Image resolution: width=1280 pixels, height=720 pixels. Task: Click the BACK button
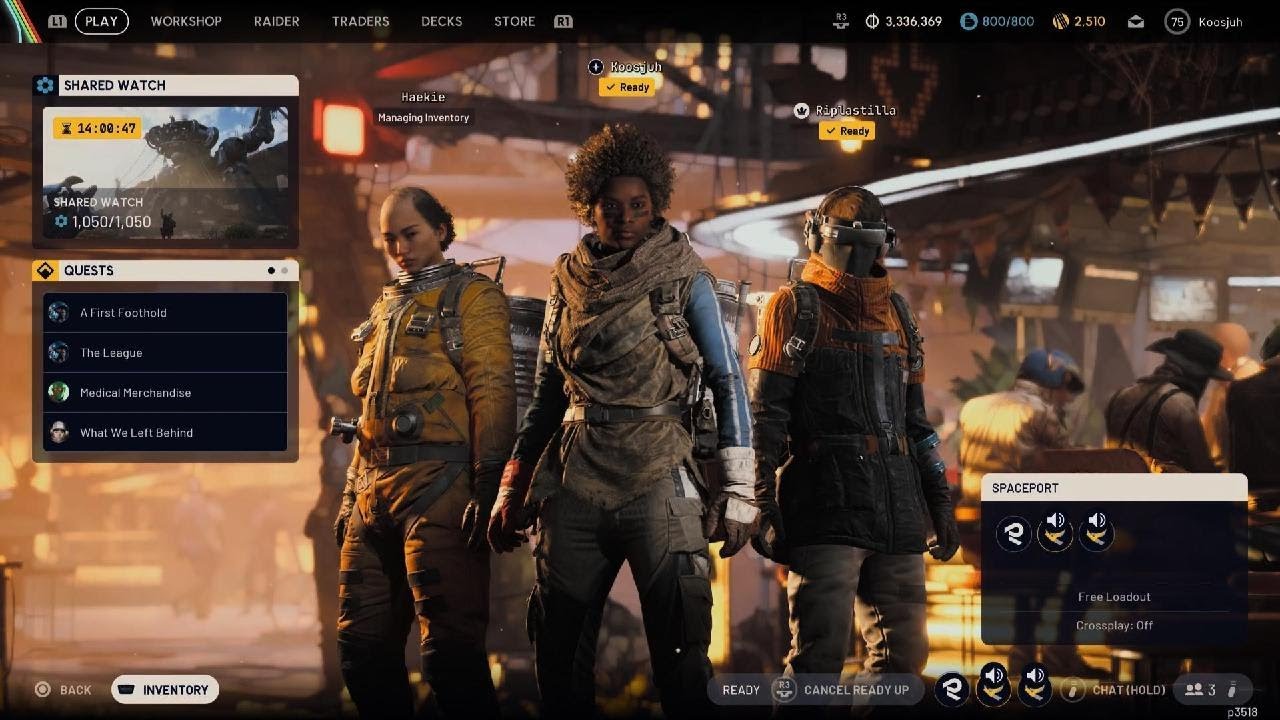point(63,690)
